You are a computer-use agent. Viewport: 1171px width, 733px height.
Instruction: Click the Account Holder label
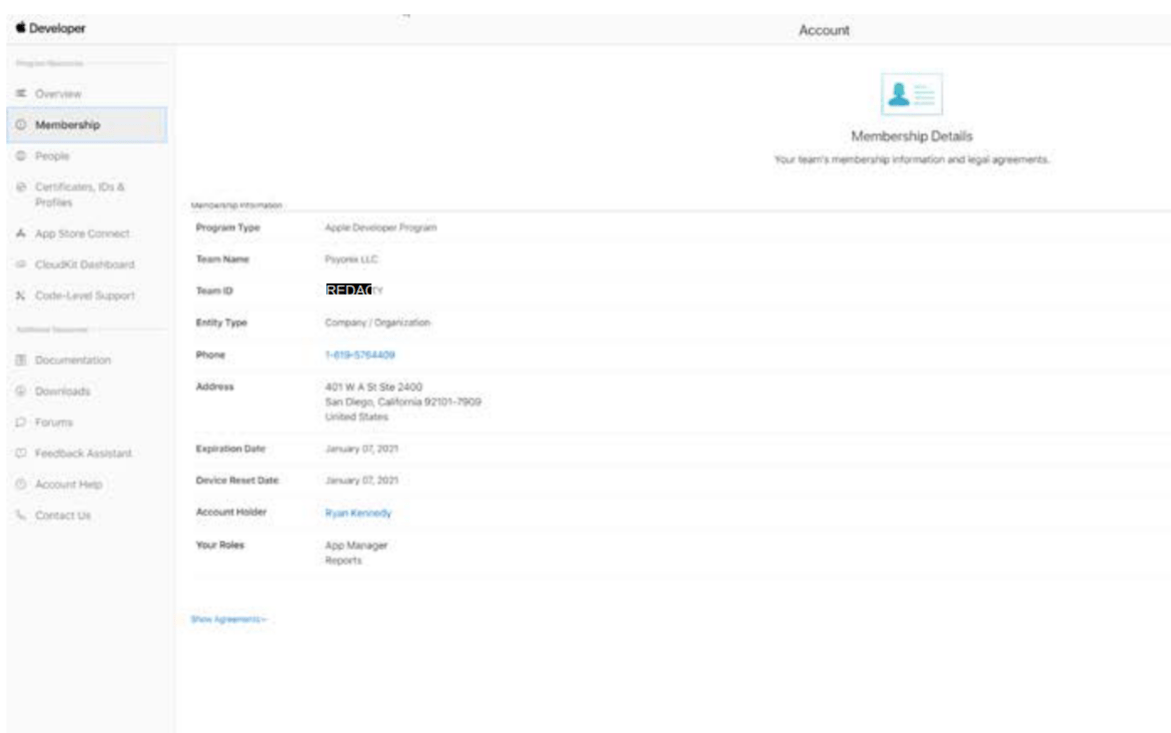click(x=232, y=512)
